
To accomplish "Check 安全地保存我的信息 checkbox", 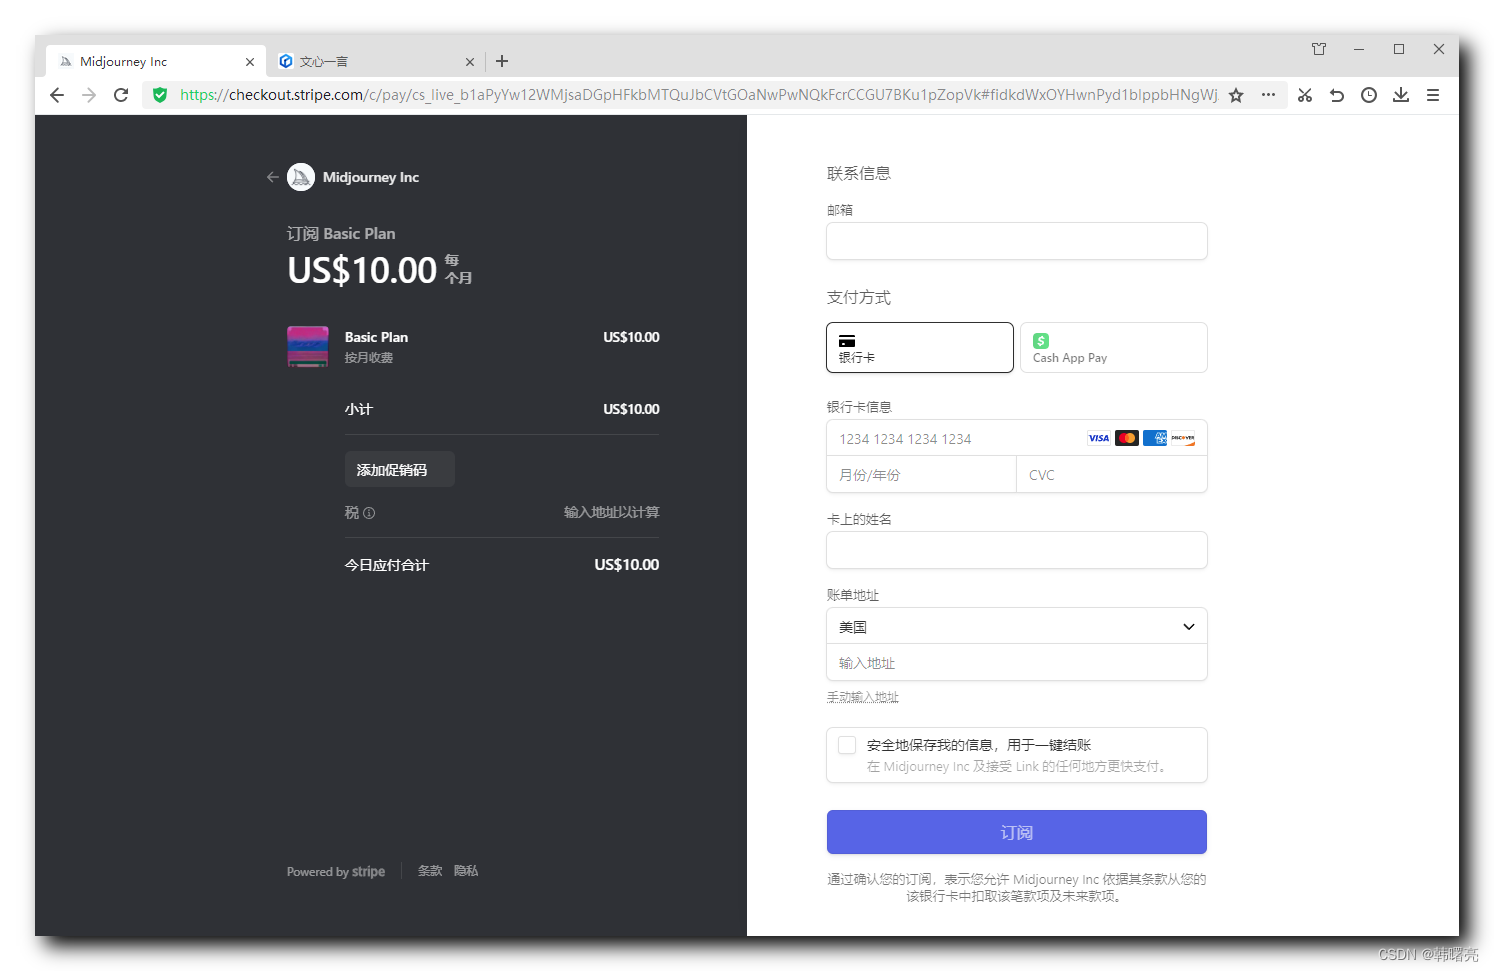I will 847,745.
